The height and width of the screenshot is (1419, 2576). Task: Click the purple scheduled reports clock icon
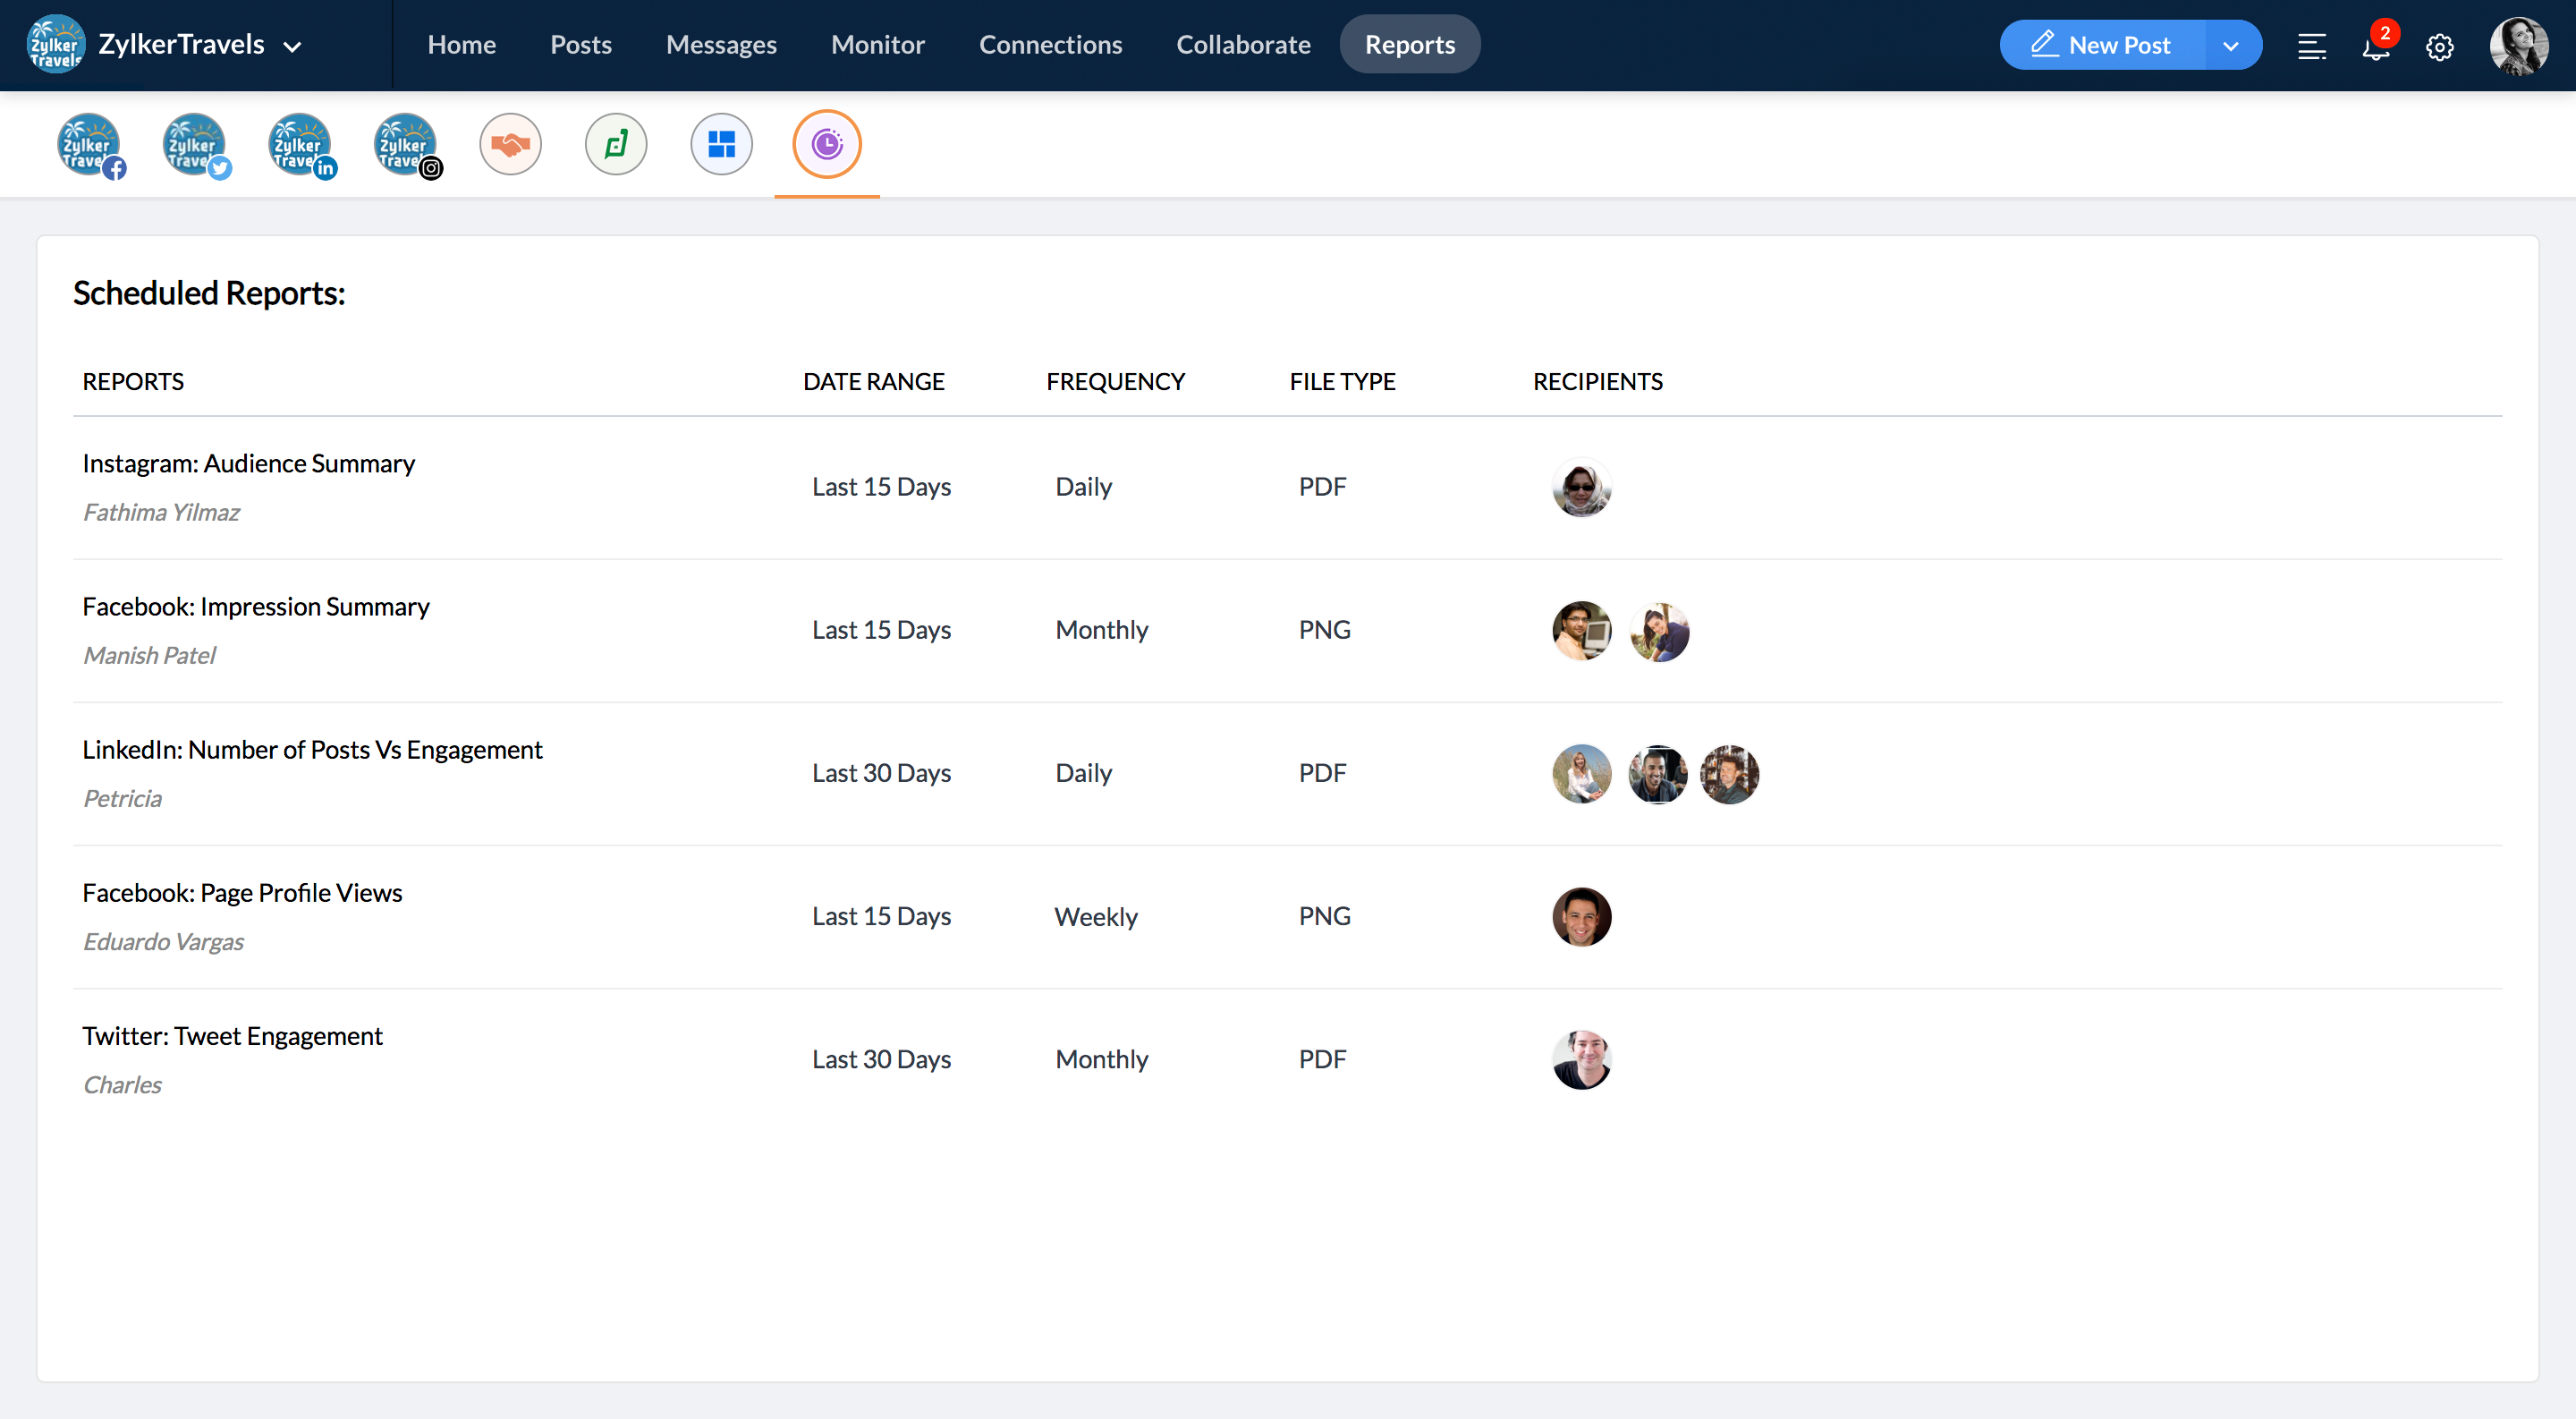[826, 145]
